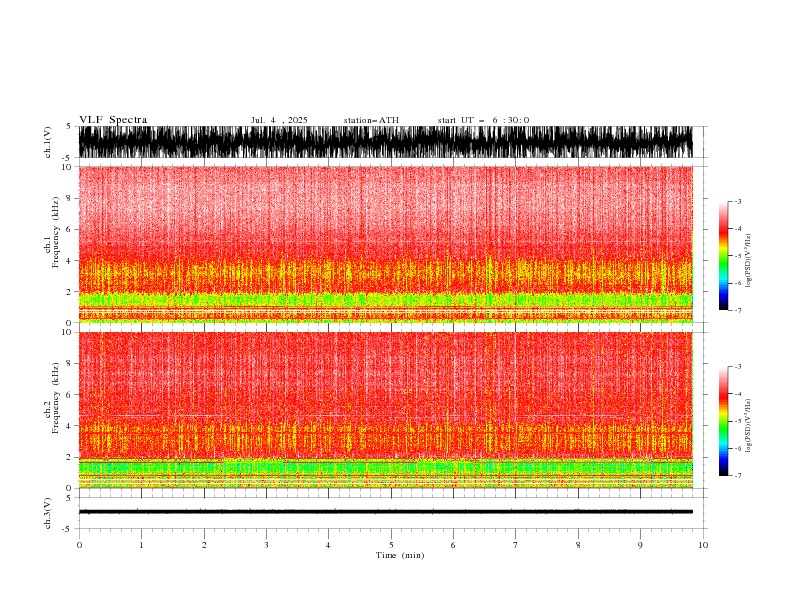The height and width of the screenshot is (612, 792).
Task: Click the '8' kHz tick on ch.1 axis
Action: click(69, 198)
